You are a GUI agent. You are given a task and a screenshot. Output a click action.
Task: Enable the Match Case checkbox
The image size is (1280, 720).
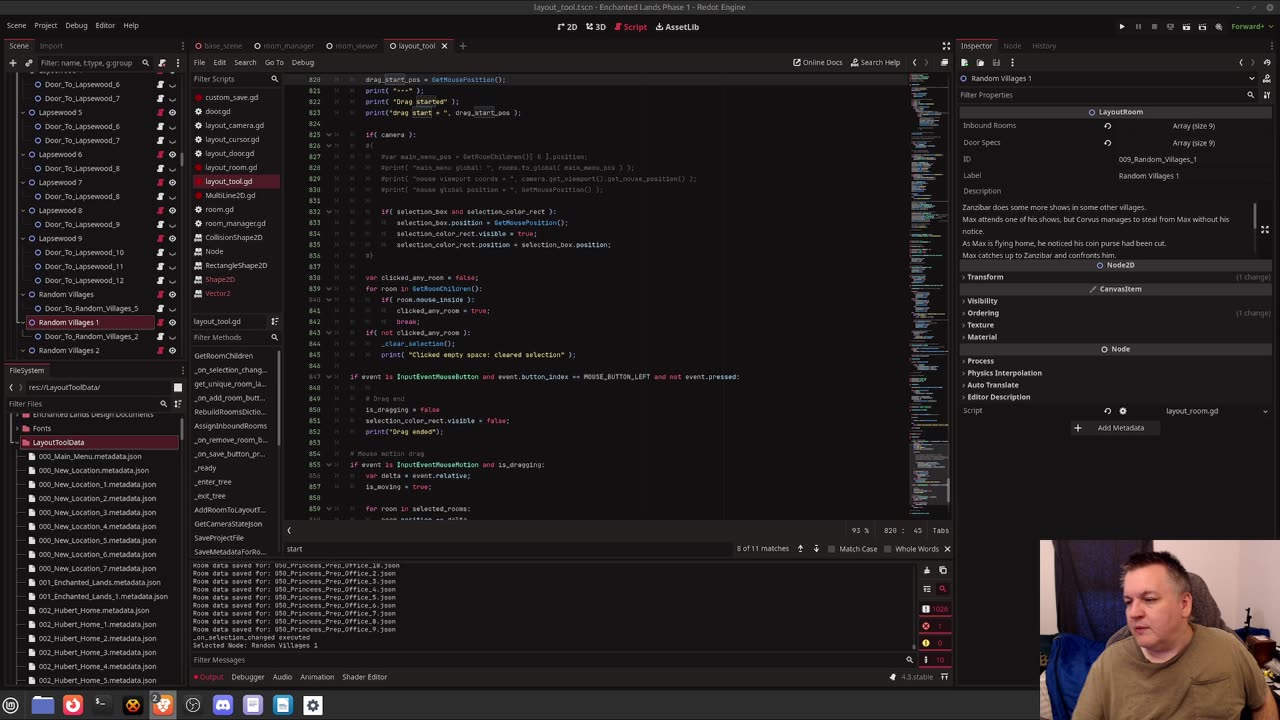[831, 549]
